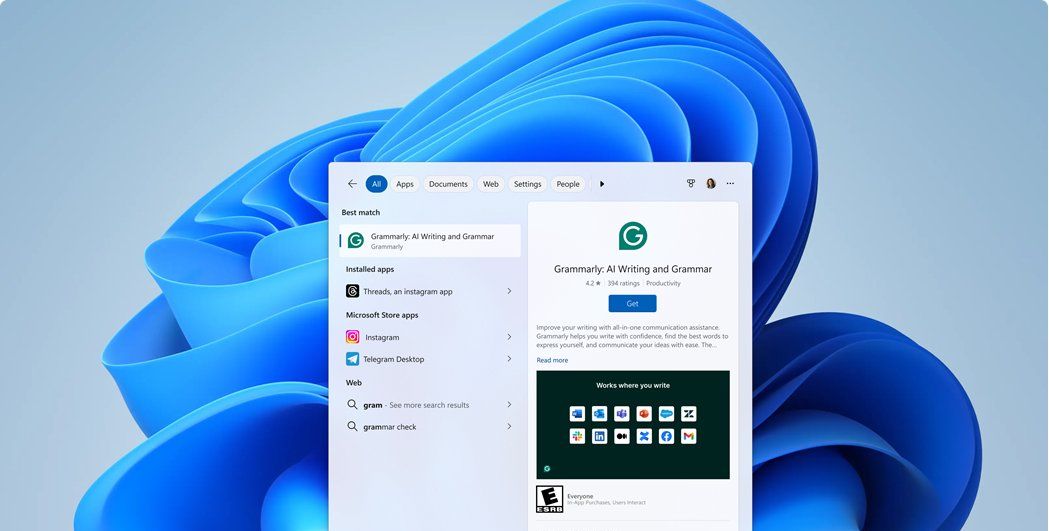Switch to the Web filter tab

pos(491,184)
